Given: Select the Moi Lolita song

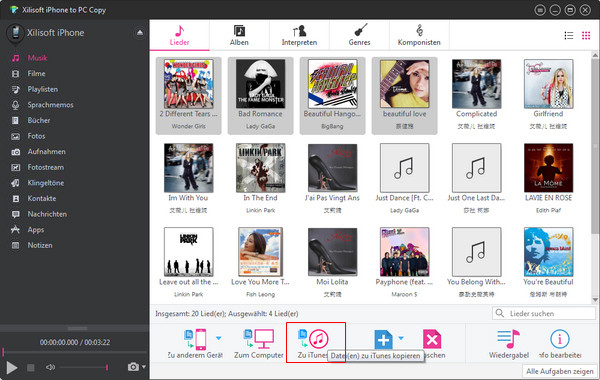Looking at the screenshot, I should pos(333,264).
